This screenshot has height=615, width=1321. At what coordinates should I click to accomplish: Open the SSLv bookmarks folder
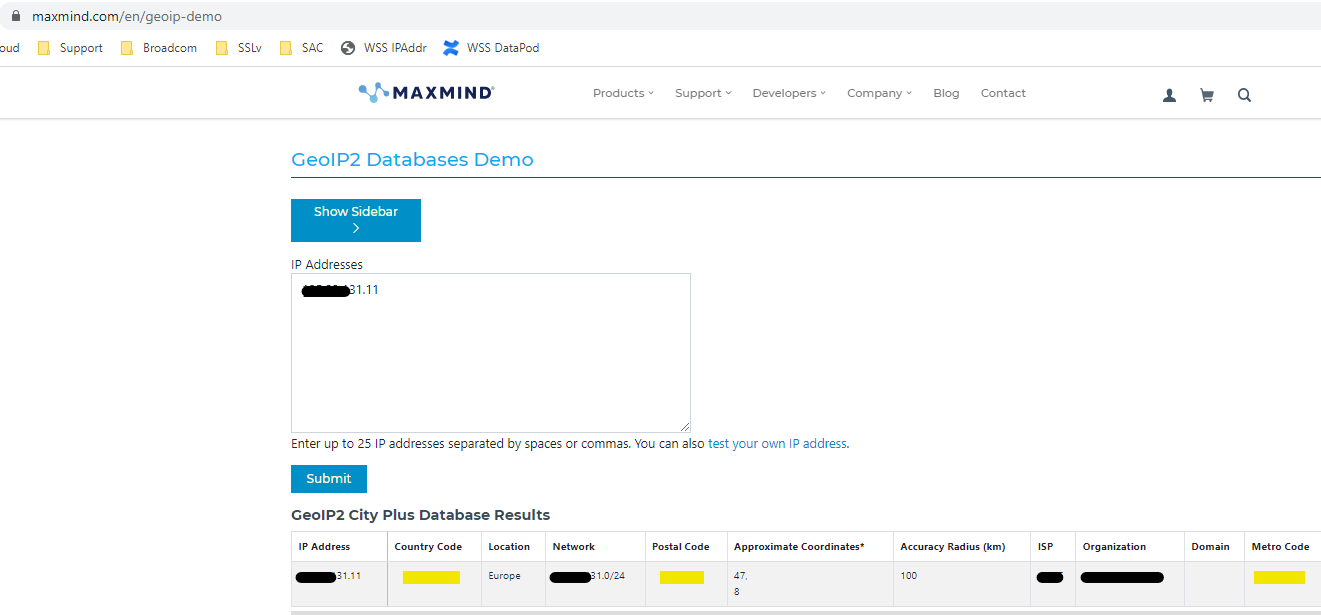coord(239,48)
